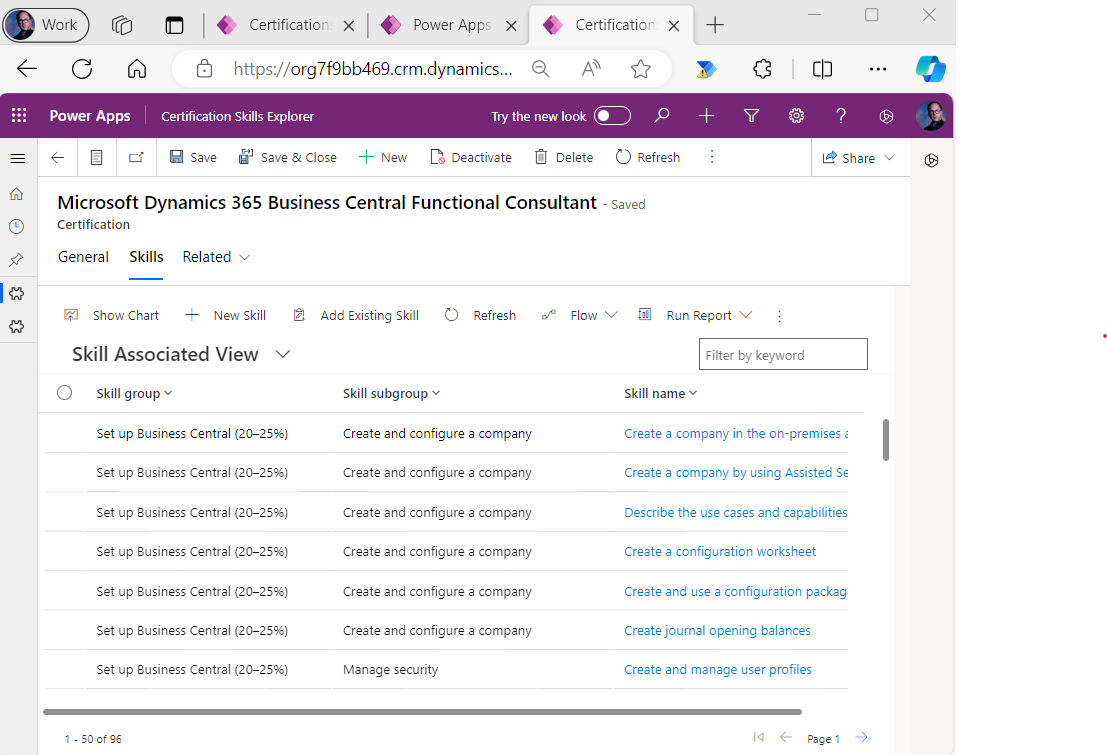Reload the page in browser

(x=82, y=69)
